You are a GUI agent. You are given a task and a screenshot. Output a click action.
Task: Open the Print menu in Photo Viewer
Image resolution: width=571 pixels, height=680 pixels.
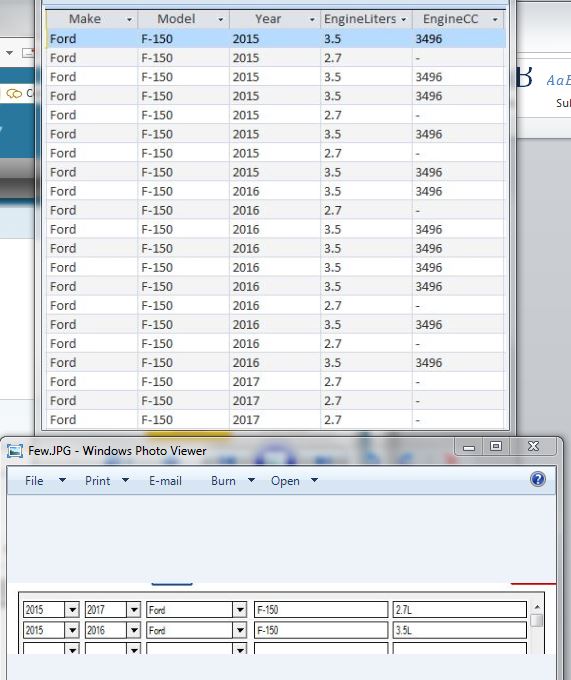point(98,481)
